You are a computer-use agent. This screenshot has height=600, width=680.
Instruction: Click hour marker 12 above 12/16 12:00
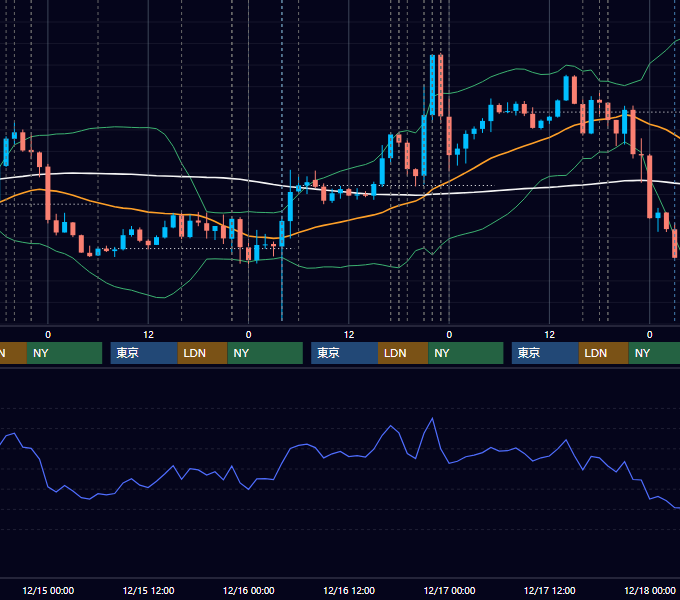tap(349, 335)
